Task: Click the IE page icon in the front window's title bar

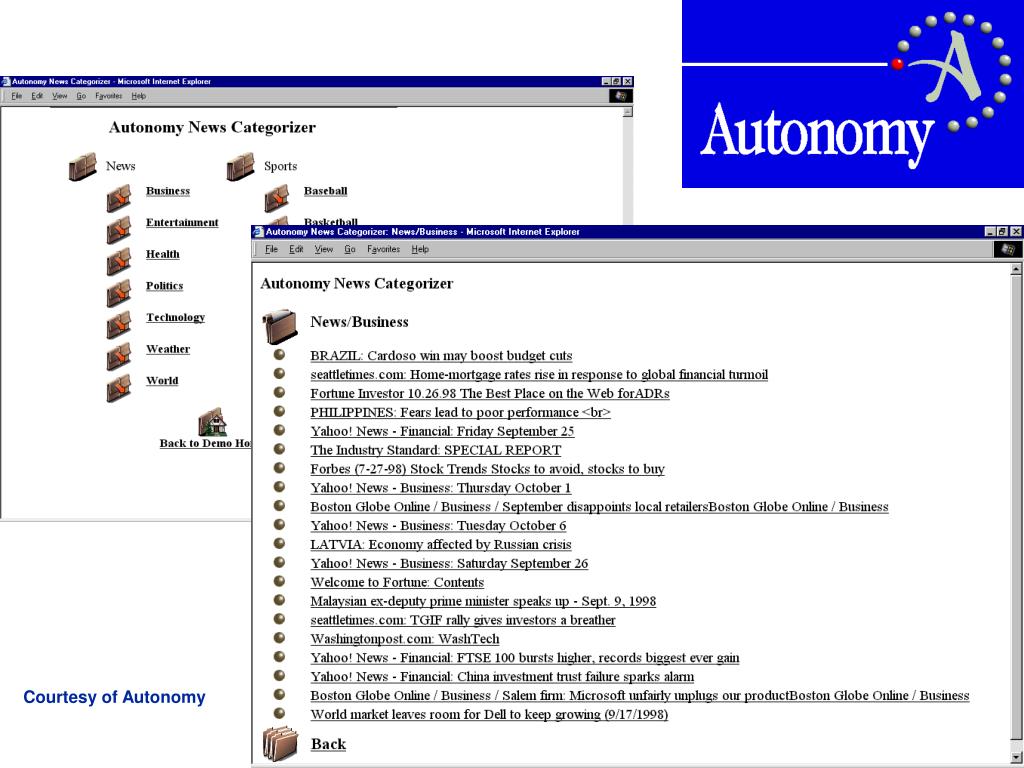Action: 258,232
